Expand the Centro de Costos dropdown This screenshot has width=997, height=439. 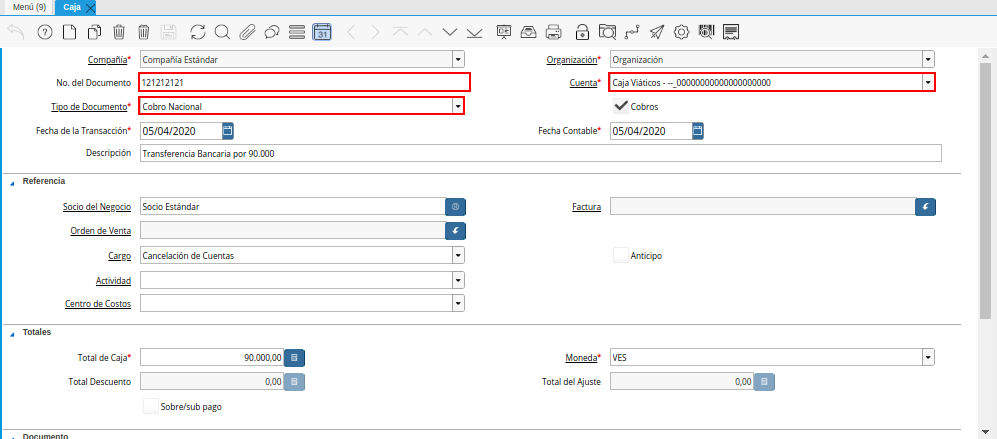[x=458, y=303]
